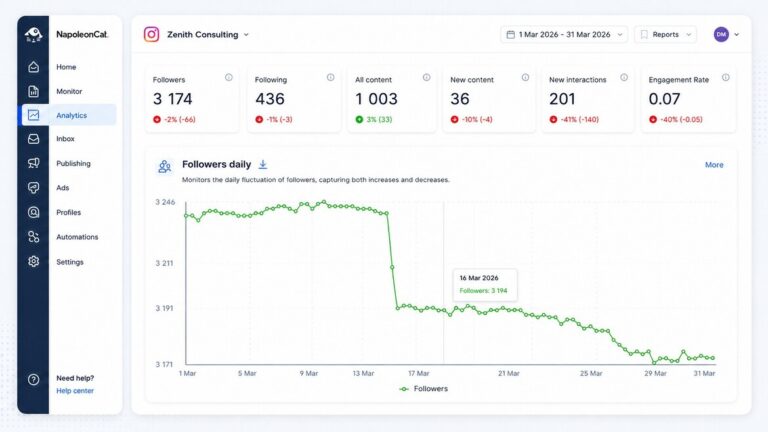Click the New interactions value 201
This screenshot has height=432, width=768.
(x=562, y=99)
